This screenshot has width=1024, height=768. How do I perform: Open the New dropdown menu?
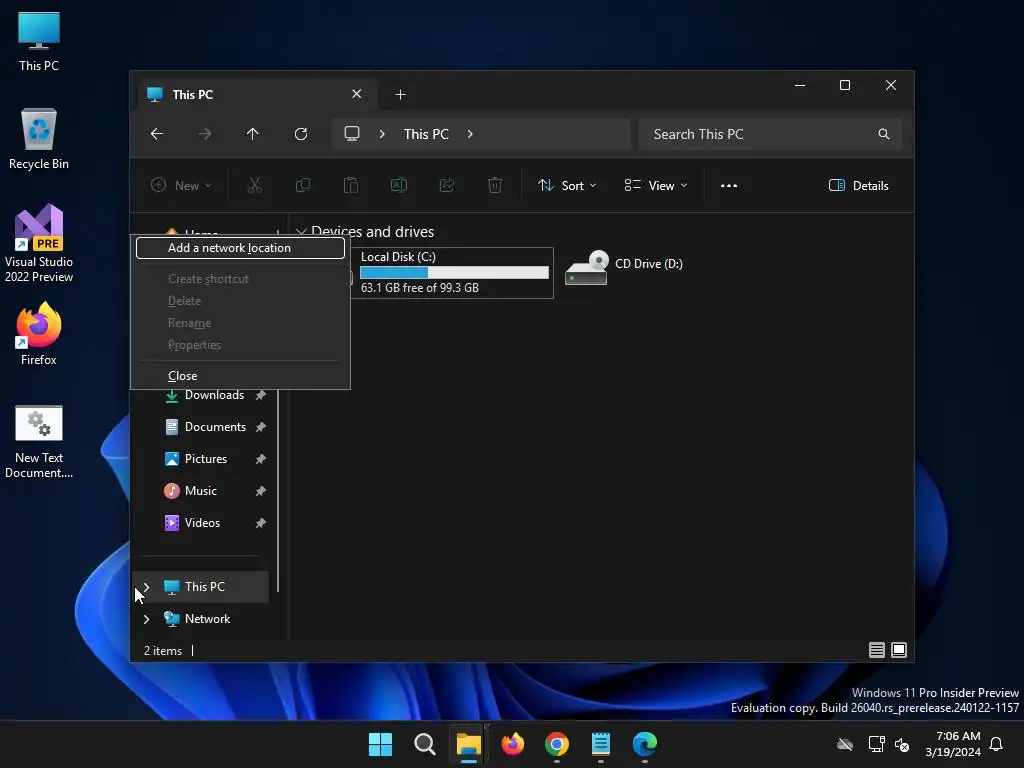181,185
